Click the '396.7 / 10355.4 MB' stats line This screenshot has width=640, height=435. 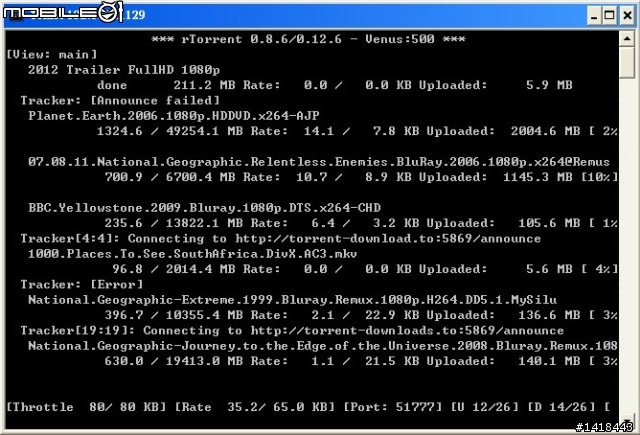pos(361,315)
